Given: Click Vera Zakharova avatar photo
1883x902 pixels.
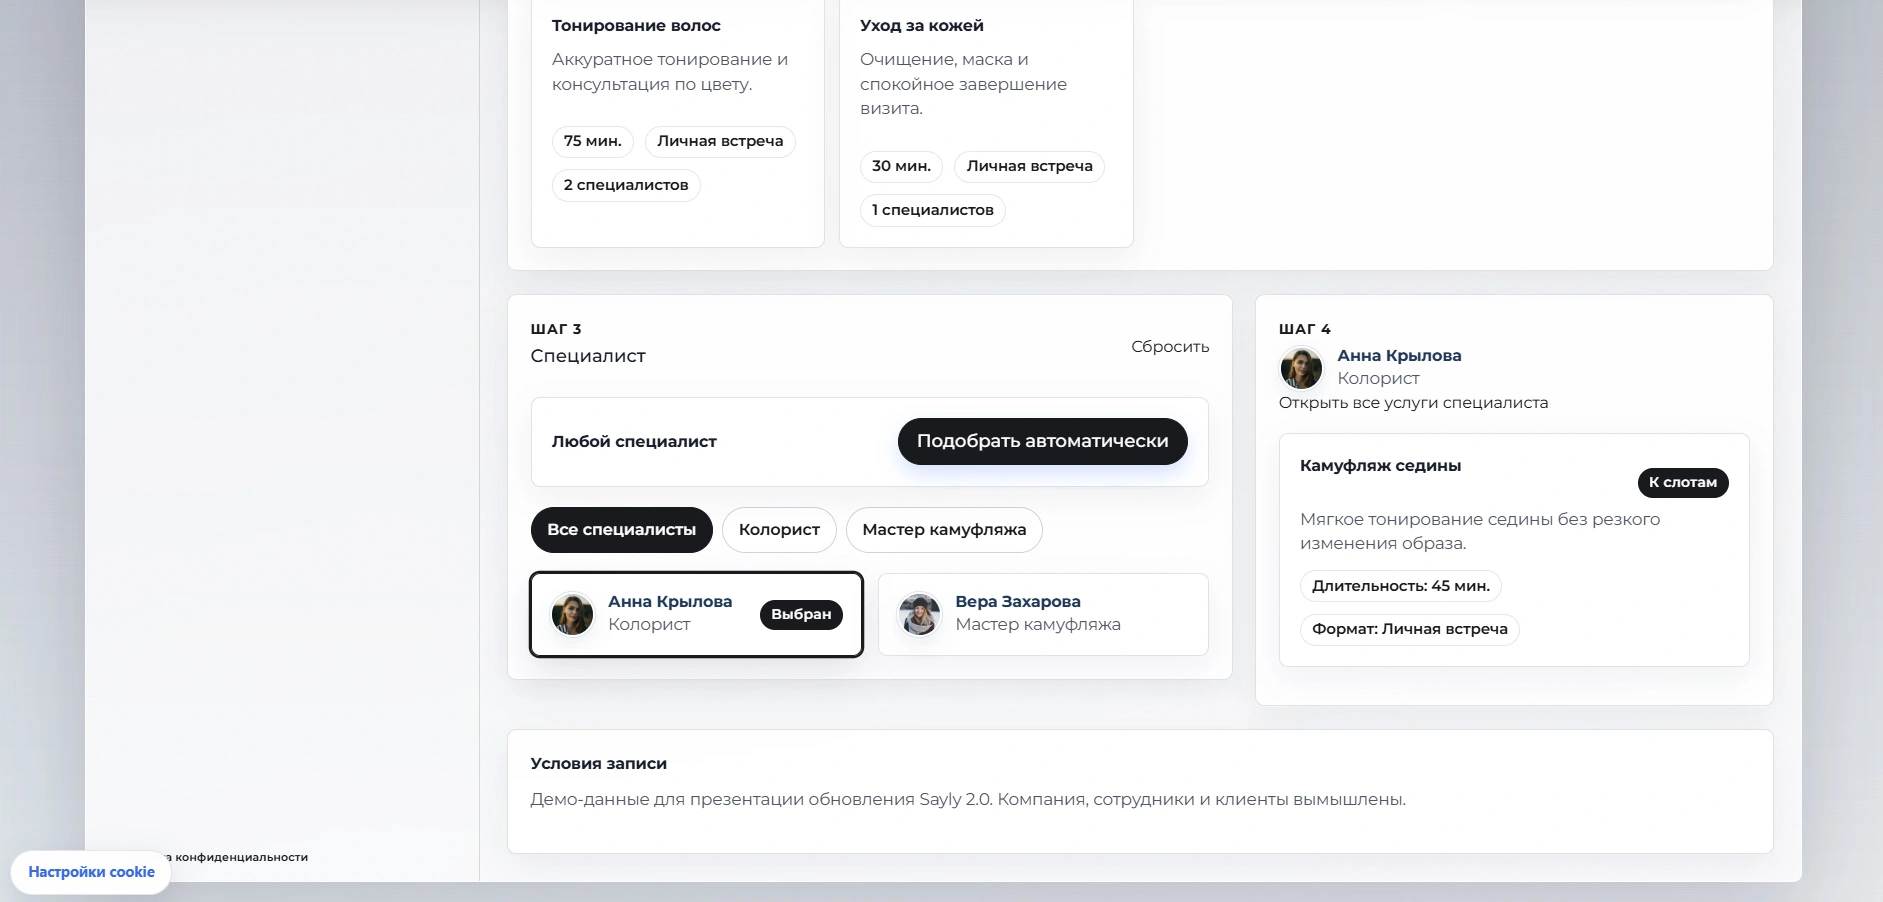Looking at the screenshot, I should point(919,614).
